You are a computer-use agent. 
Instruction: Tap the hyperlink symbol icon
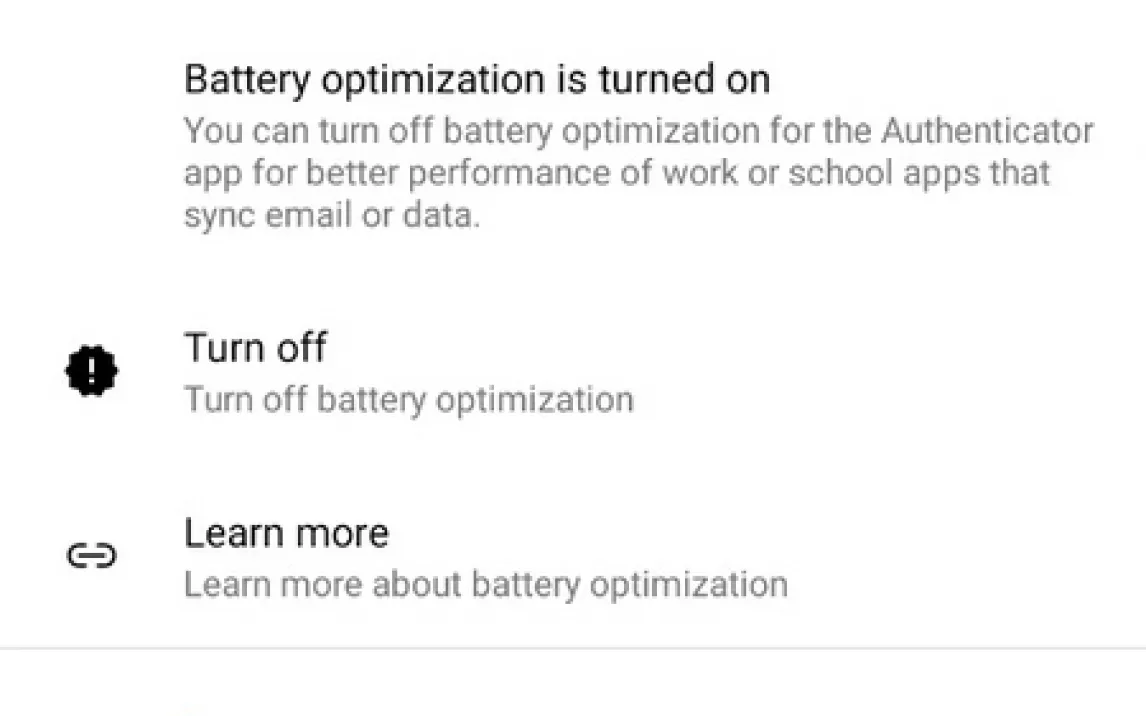click(x=91, y=556)
